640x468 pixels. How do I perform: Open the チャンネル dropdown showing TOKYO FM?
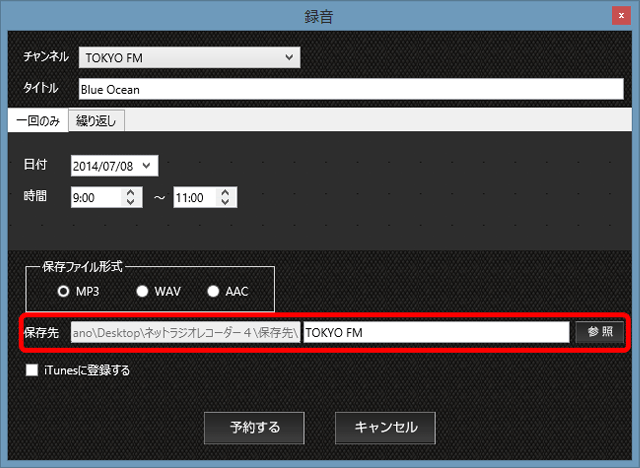189,58
